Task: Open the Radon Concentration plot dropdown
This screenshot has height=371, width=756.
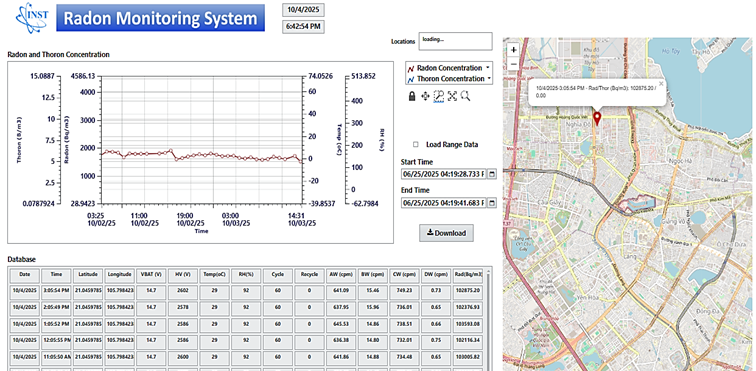Action: click(488, 68)
